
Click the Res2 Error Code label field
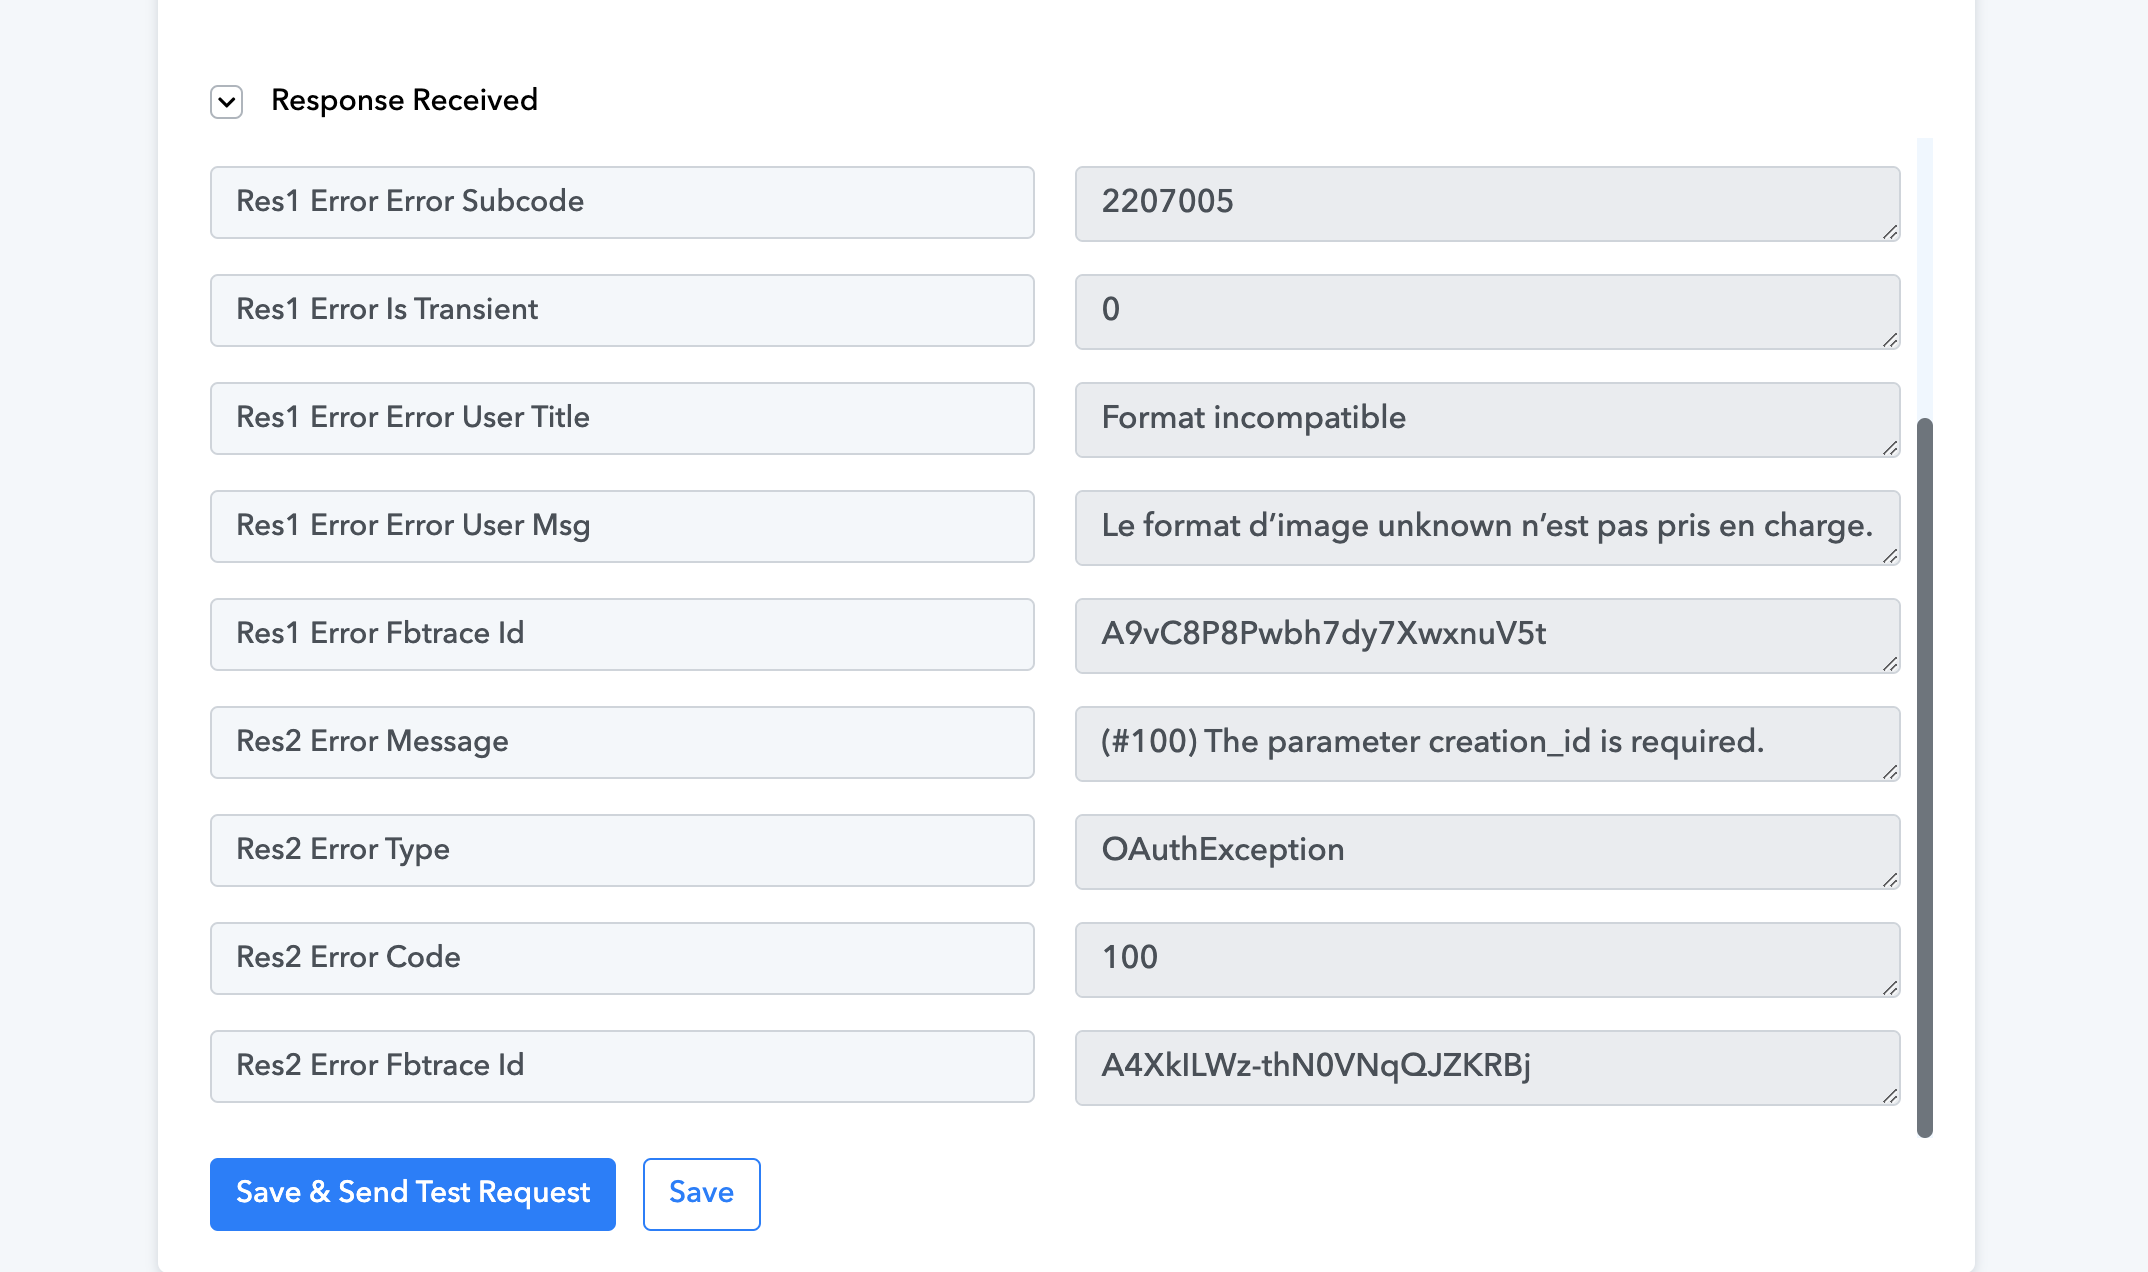(x=622, y=958)
